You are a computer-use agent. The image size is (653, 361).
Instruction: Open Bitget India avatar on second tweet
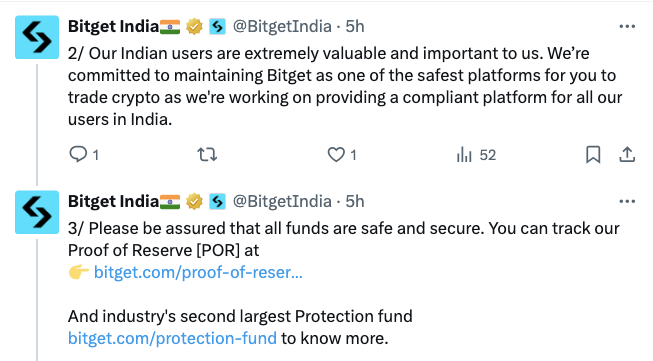[x=37, y=212]
